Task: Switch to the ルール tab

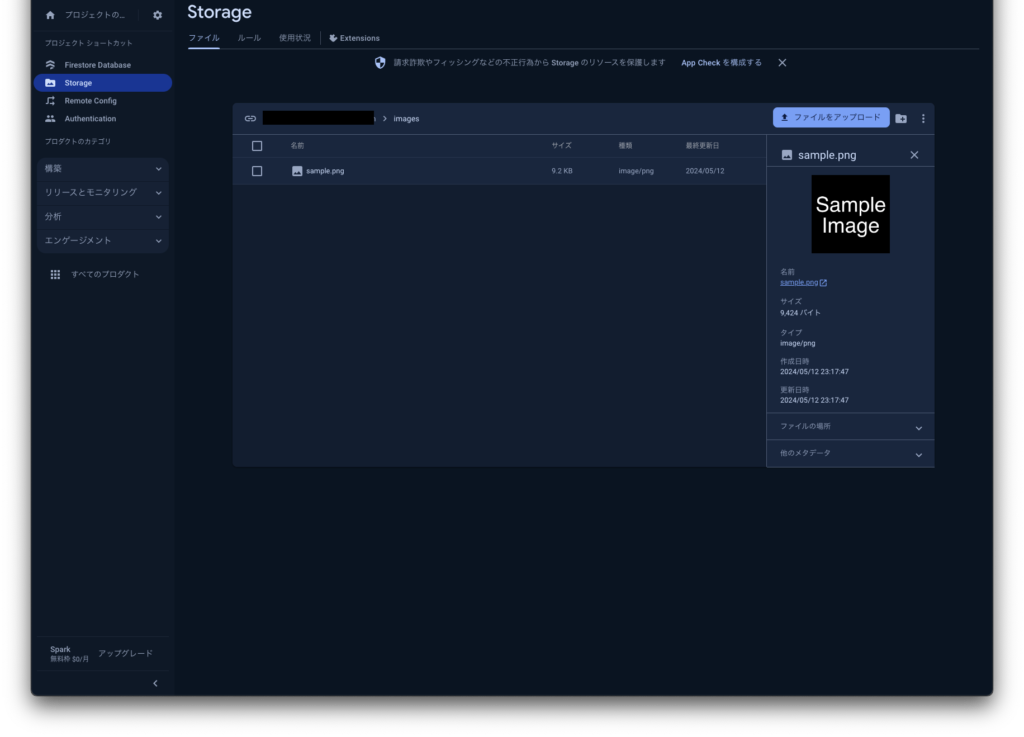Action: point(249,38)
